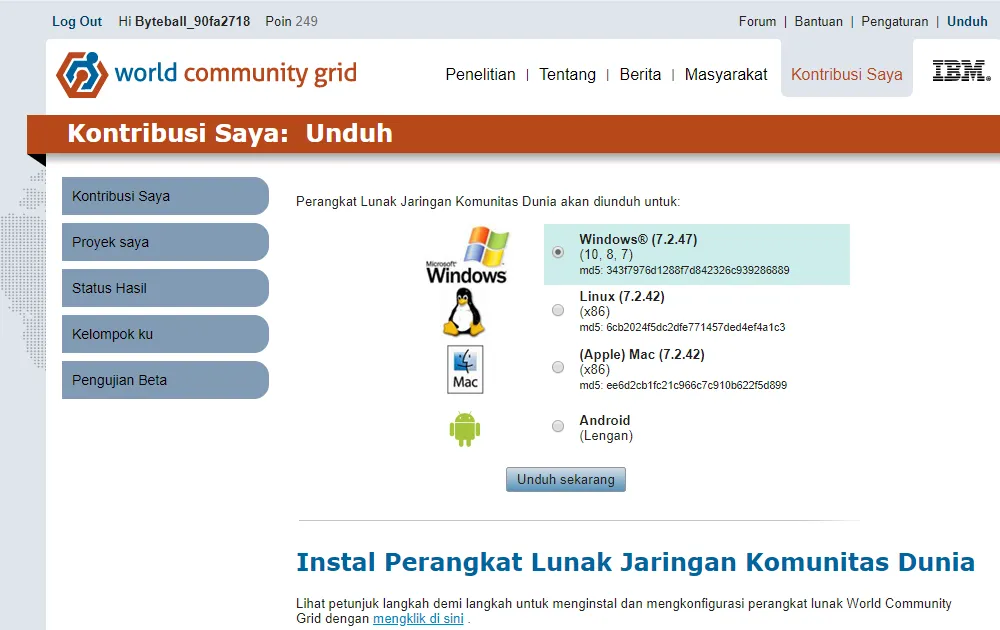Open the Penelitian menu

(480, 75)
